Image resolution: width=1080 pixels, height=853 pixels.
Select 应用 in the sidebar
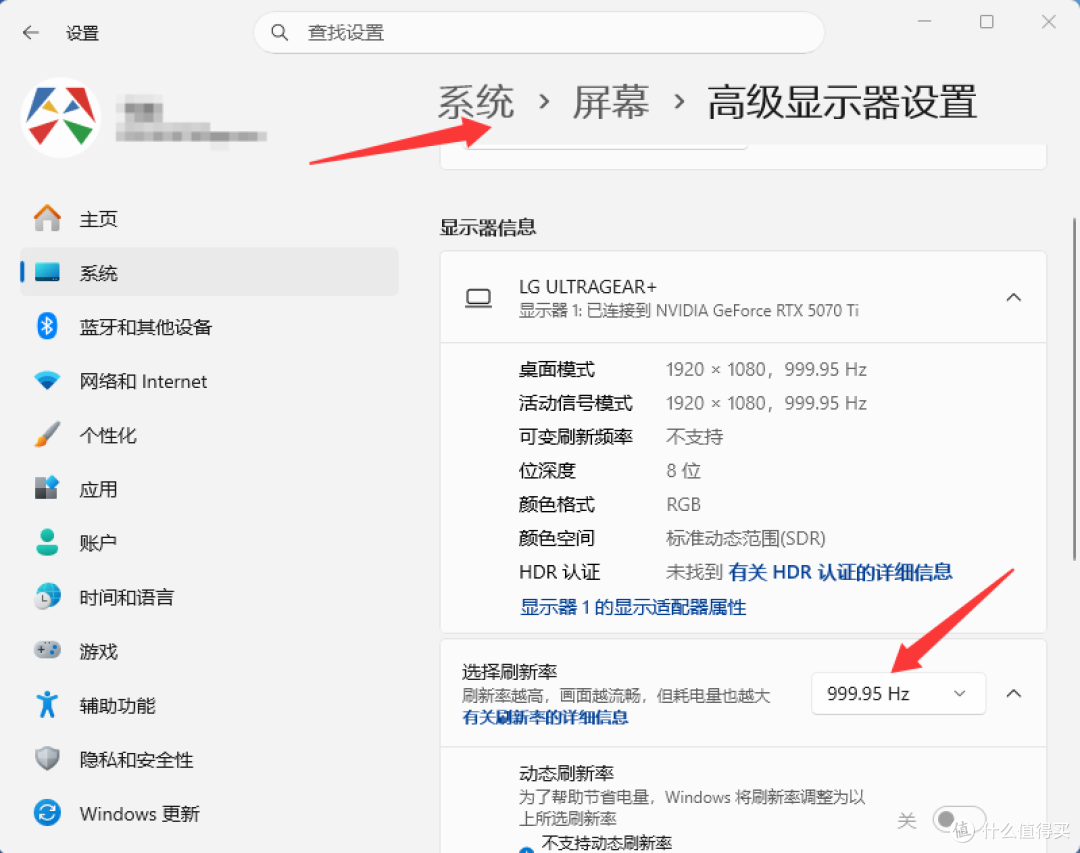209,488
